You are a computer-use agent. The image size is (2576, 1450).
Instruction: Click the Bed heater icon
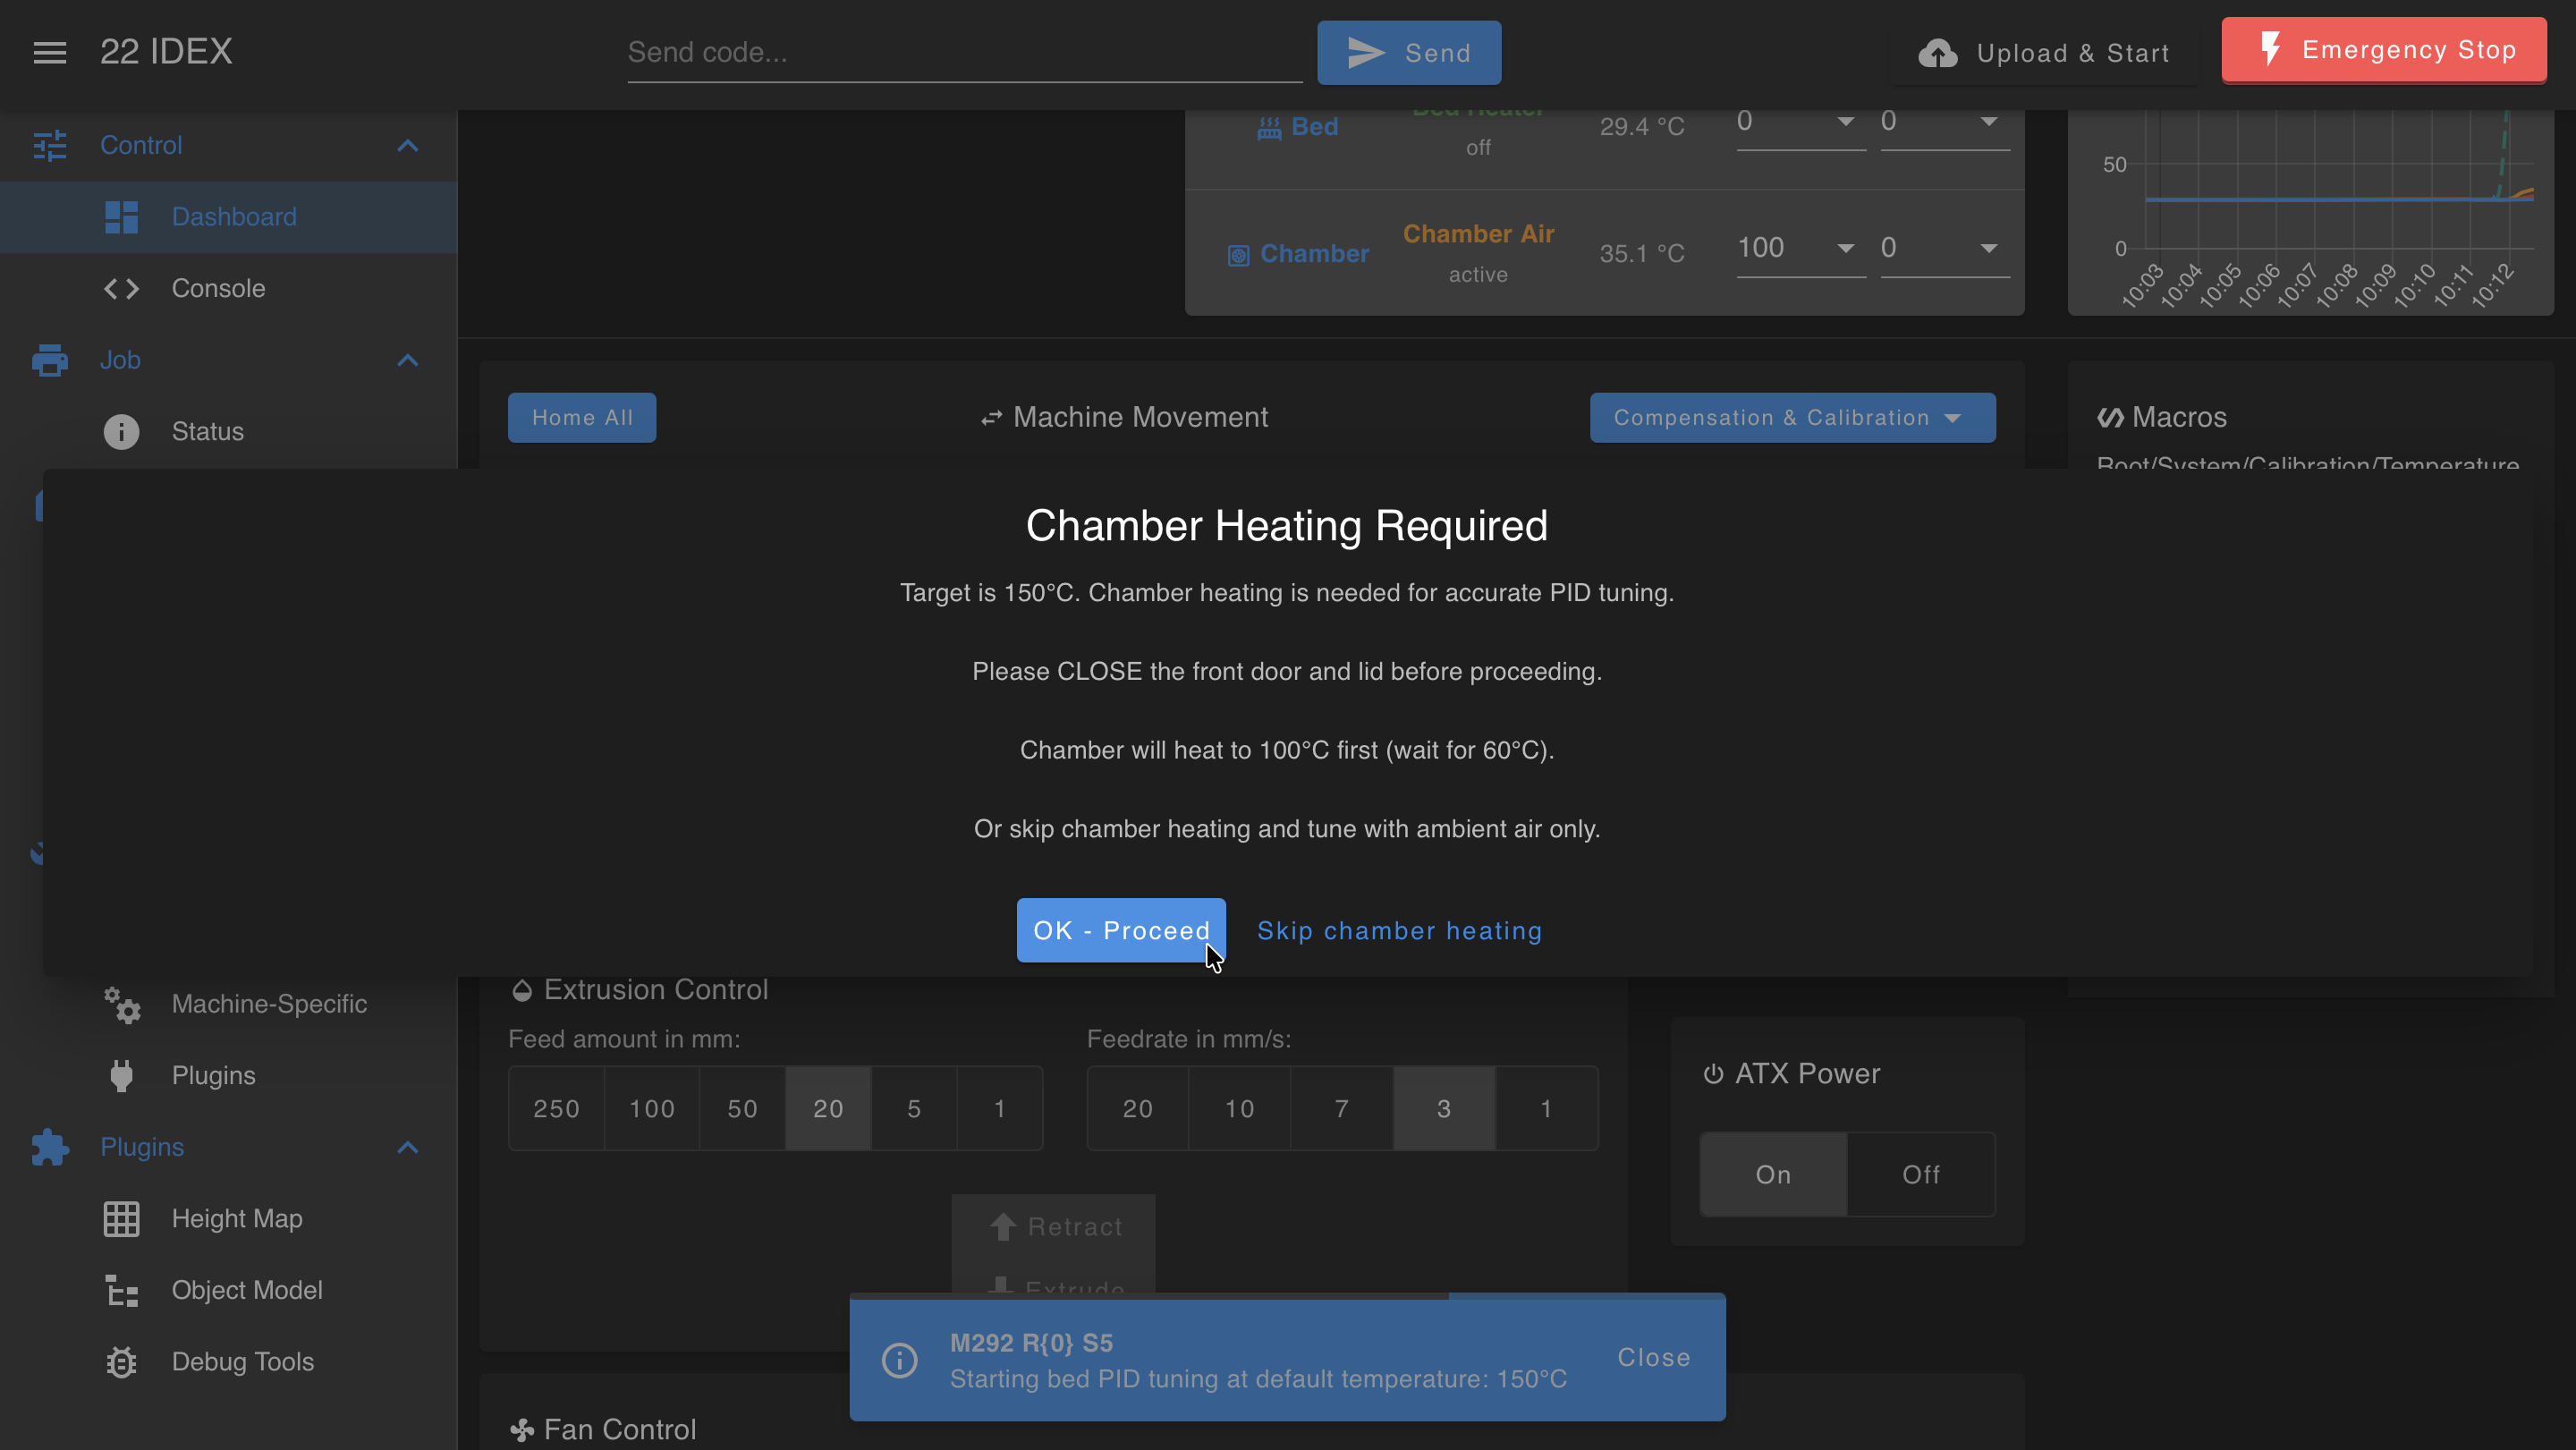click(1269, 127)
